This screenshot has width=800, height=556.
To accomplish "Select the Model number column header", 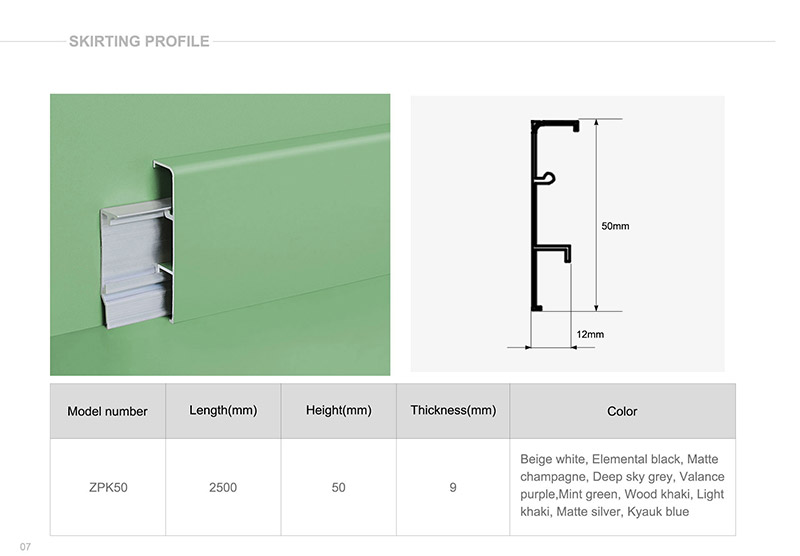I will (107, 411).
